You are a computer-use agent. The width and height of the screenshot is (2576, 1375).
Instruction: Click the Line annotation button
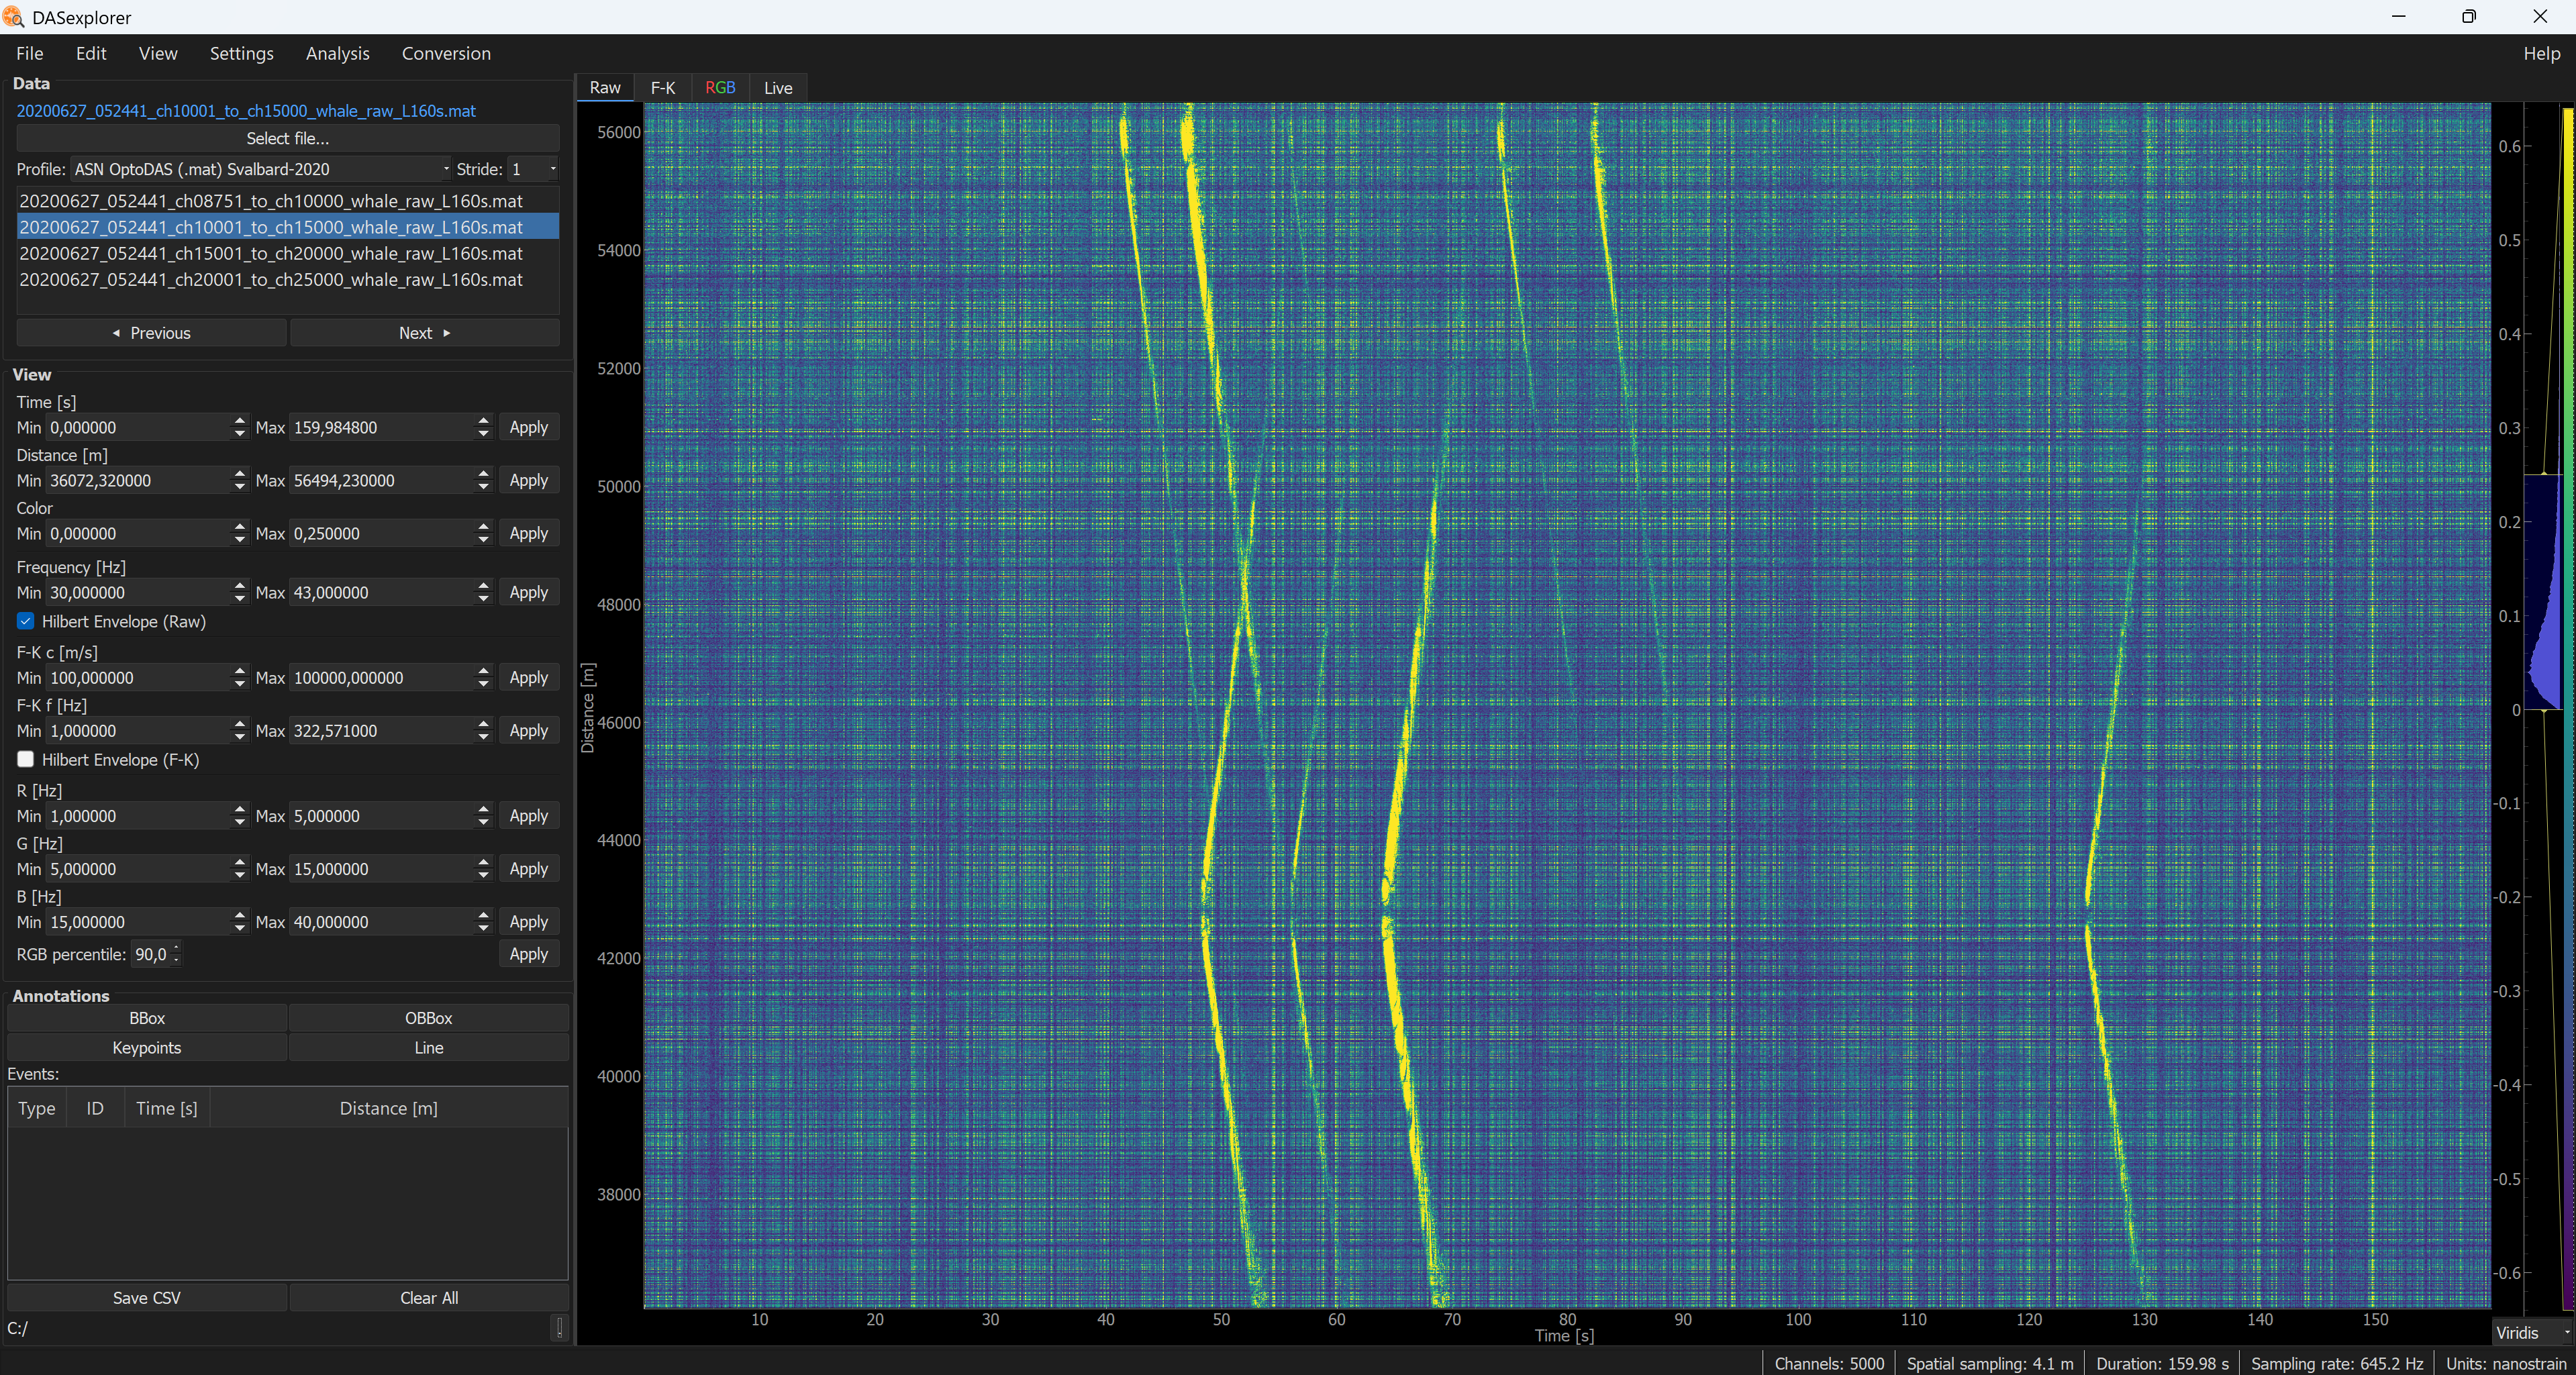(x=429, y=1047)
